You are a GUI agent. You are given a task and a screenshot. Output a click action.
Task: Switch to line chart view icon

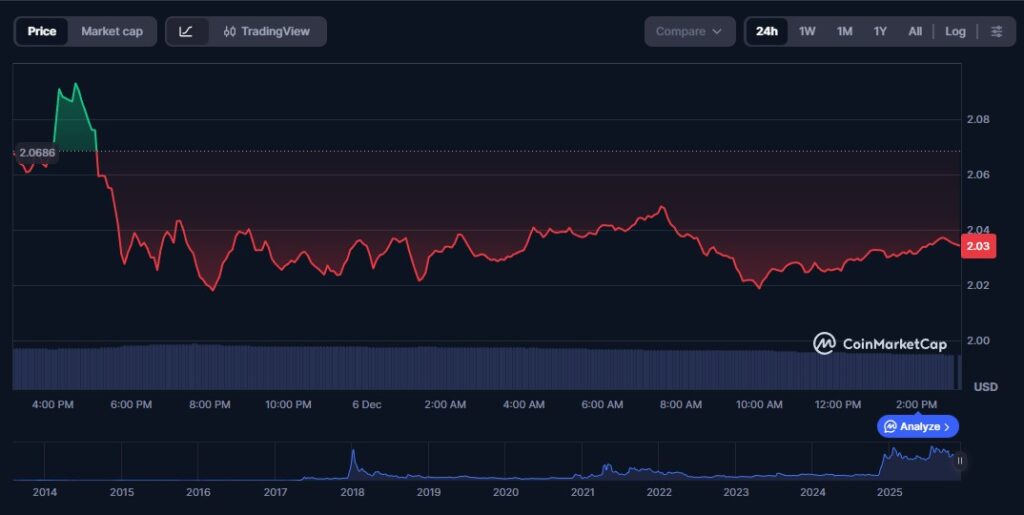pos(186,31)
